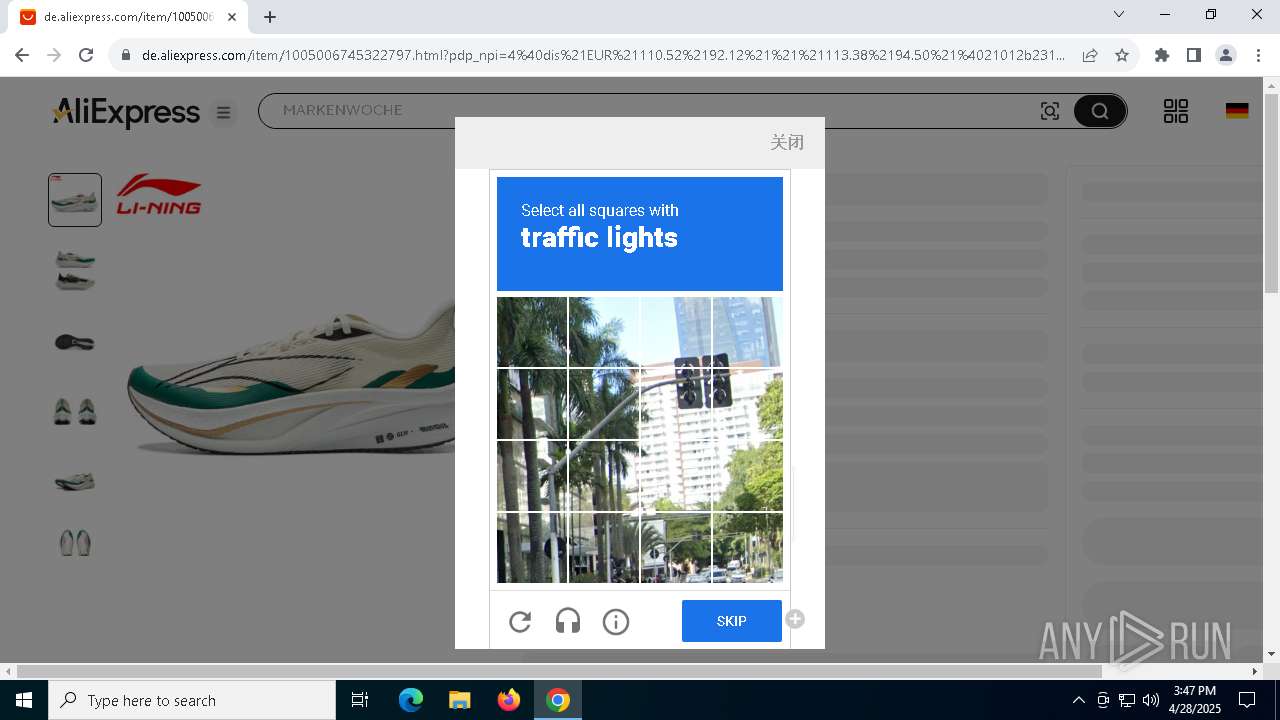Click the captcha refresh challenge icon
This screenshot has width=1280, height=720.
click(x=520, y=622)
